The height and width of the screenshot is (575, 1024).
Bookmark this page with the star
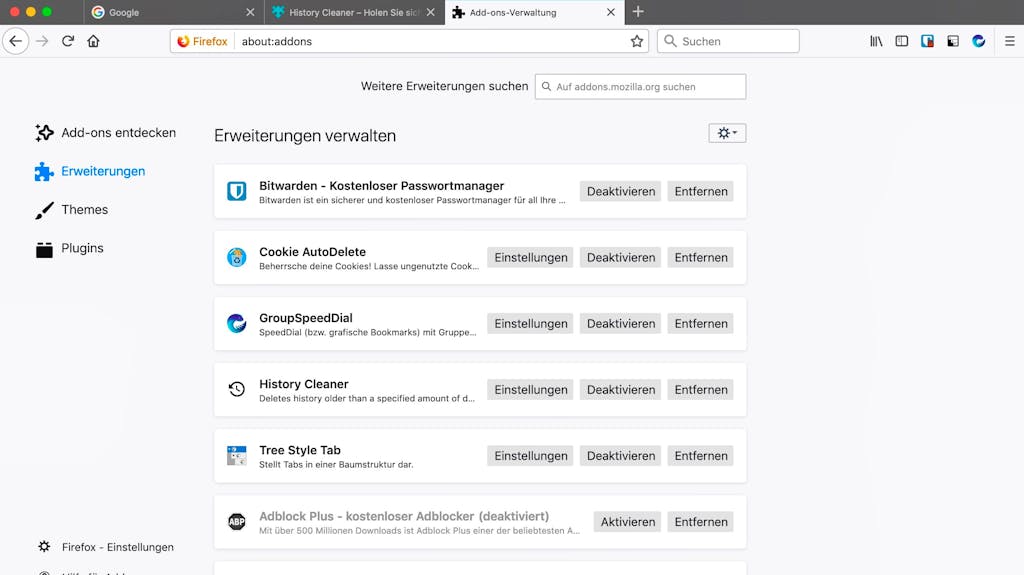pyautogui.click(x=637, y=41)
